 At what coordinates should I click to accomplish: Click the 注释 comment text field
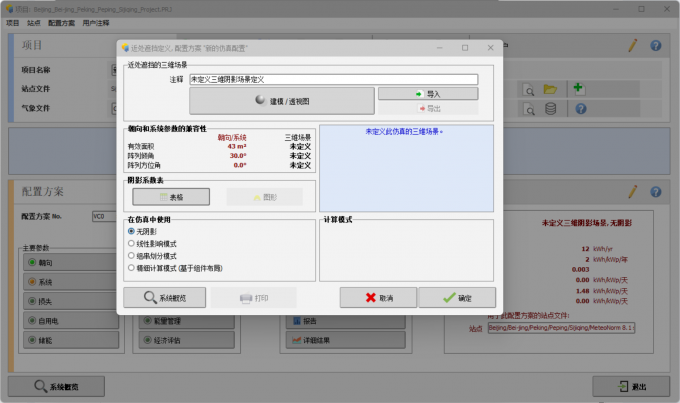click(333, 79)
